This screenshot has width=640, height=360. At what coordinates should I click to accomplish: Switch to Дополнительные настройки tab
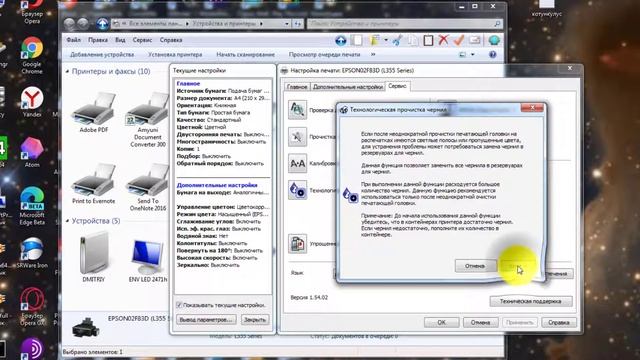coord(348,87)
